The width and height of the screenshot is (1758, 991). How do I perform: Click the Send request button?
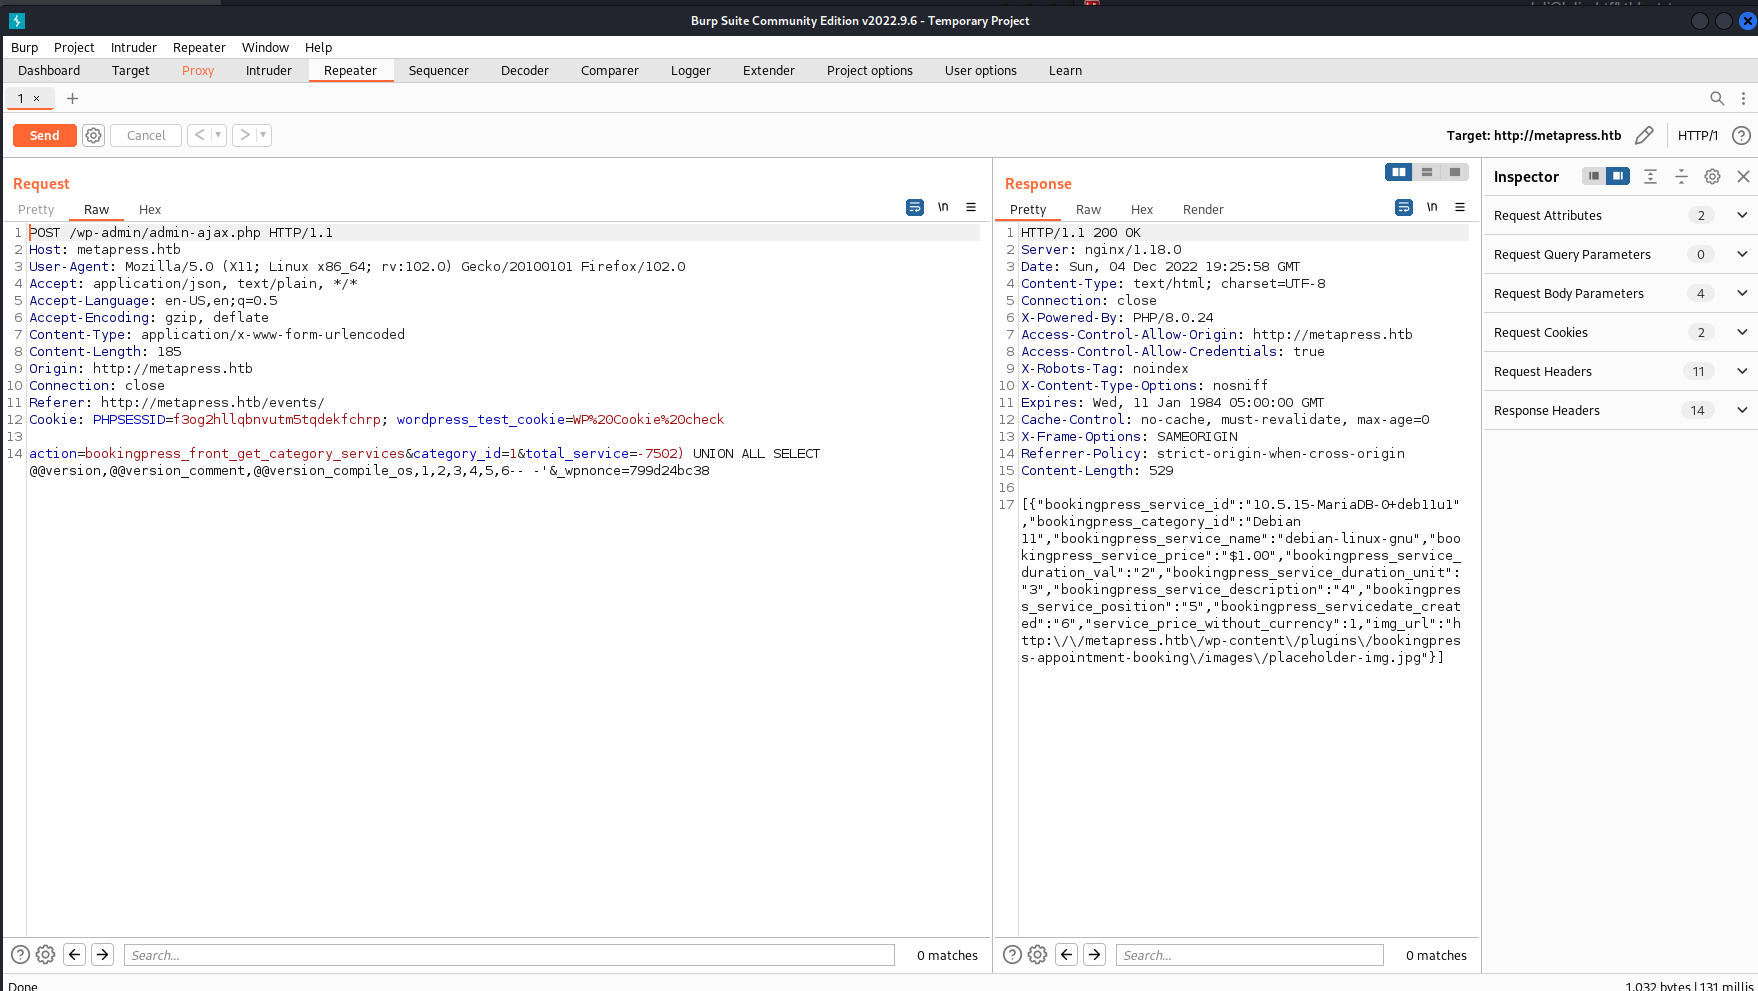click(44, 135)
